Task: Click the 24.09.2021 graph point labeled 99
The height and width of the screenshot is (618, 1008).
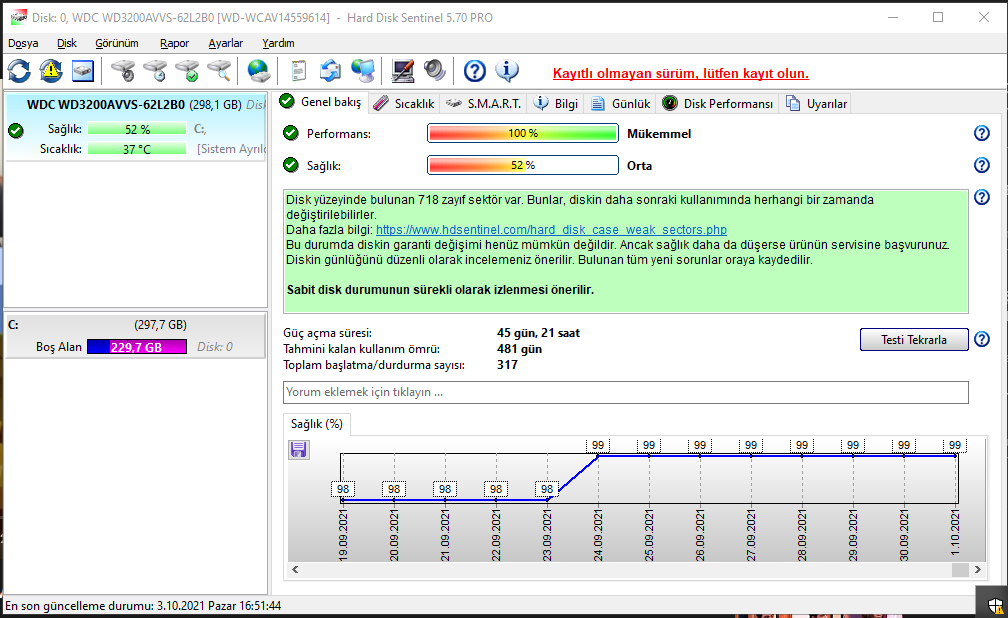Action: point(598,456)
